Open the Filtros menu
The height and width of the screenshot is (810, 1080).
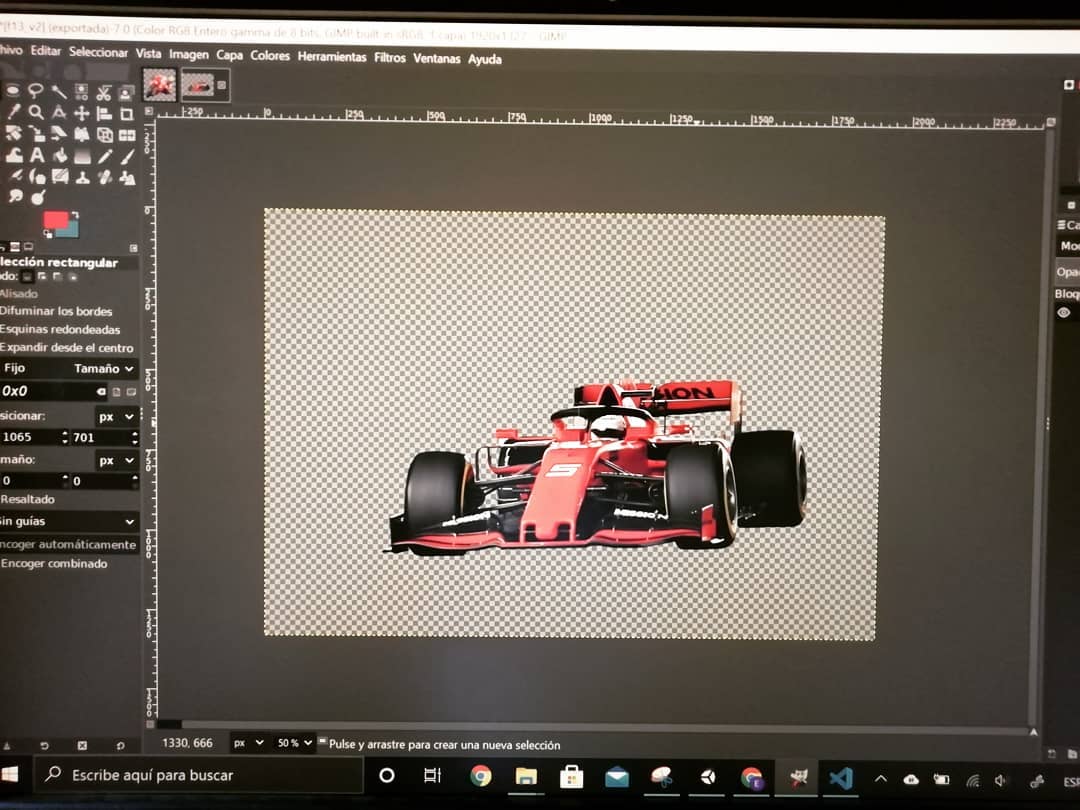click(x=390, y=58)
